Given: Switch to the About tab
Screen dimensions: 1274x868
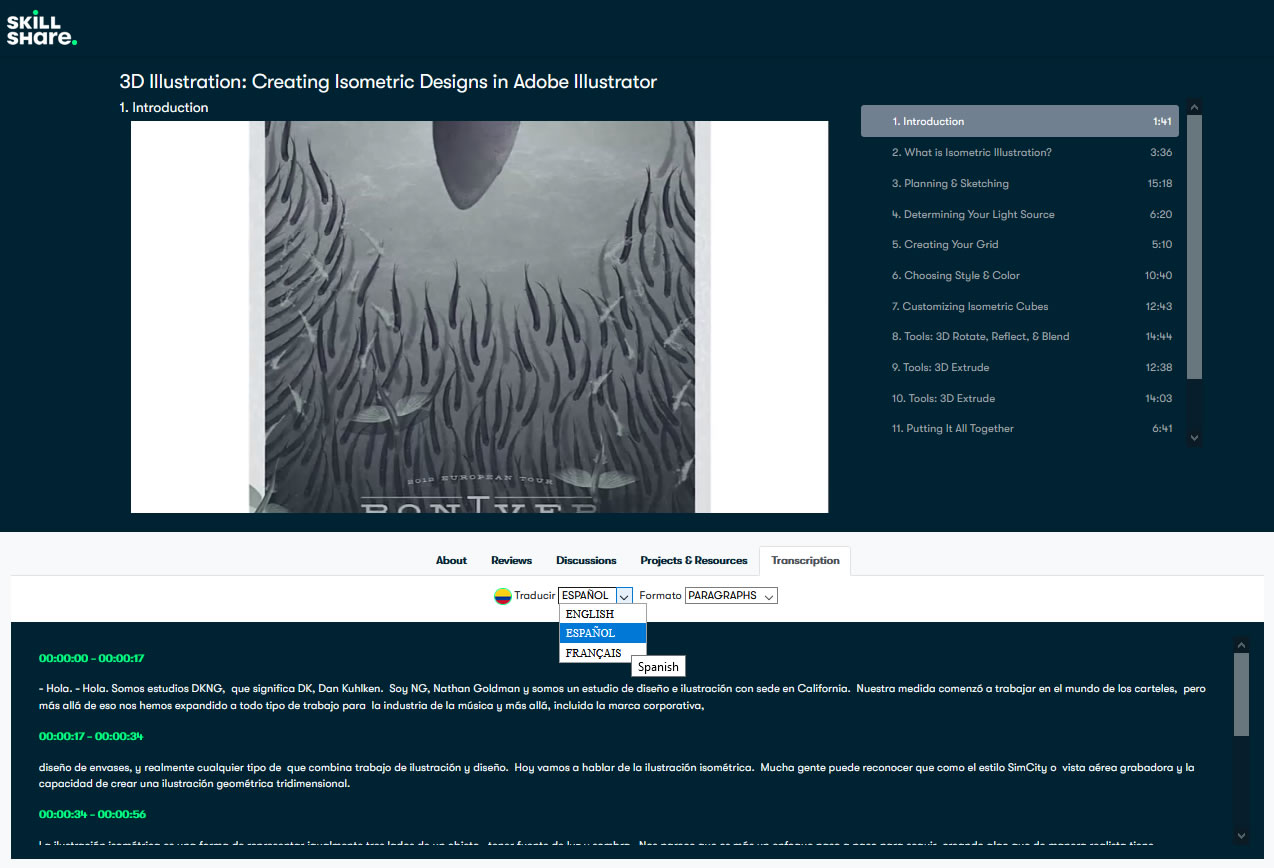Looking at the screenshot, I should coord(451,560).
